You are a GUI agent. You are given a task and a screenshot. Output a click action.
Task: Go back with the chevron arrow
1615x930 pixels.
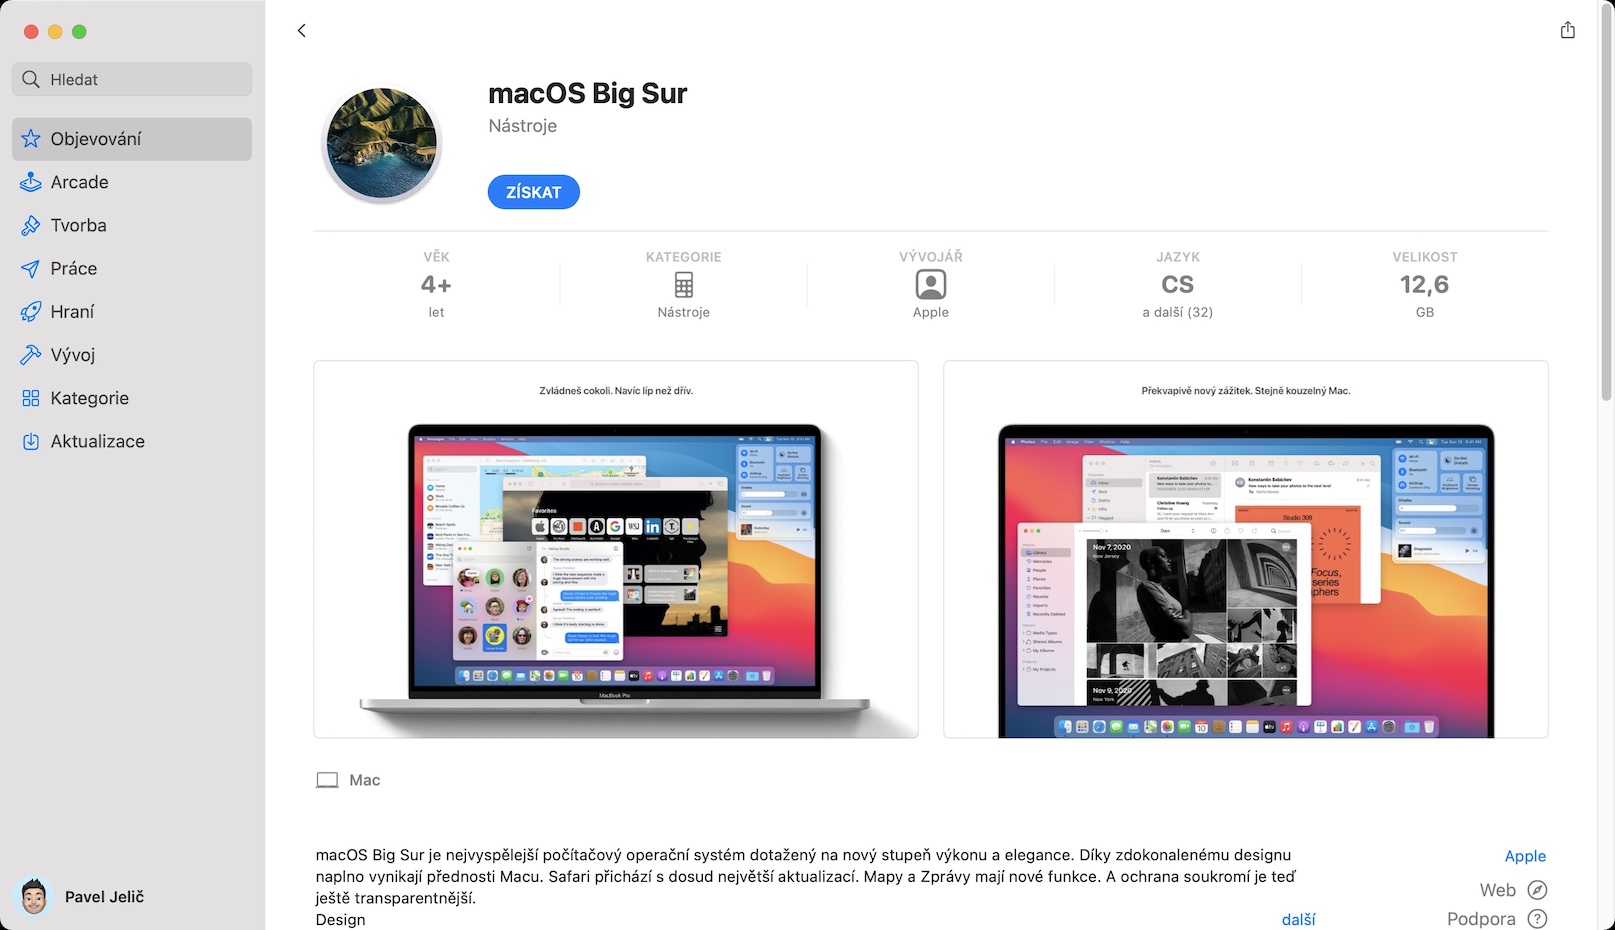(301, 31)
